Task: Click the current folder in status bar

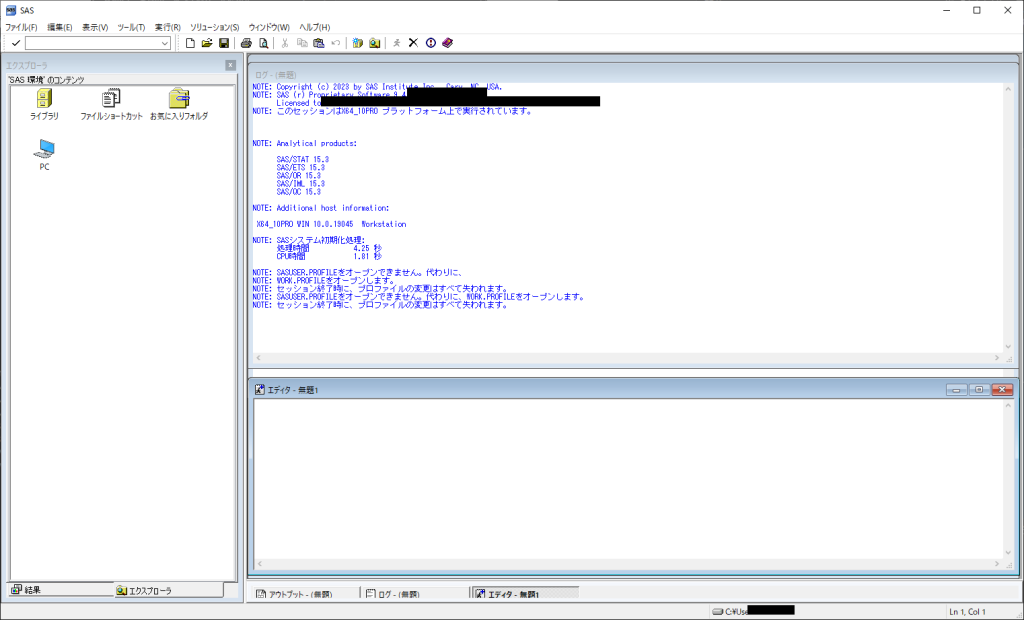Action: tap(754, 612)
